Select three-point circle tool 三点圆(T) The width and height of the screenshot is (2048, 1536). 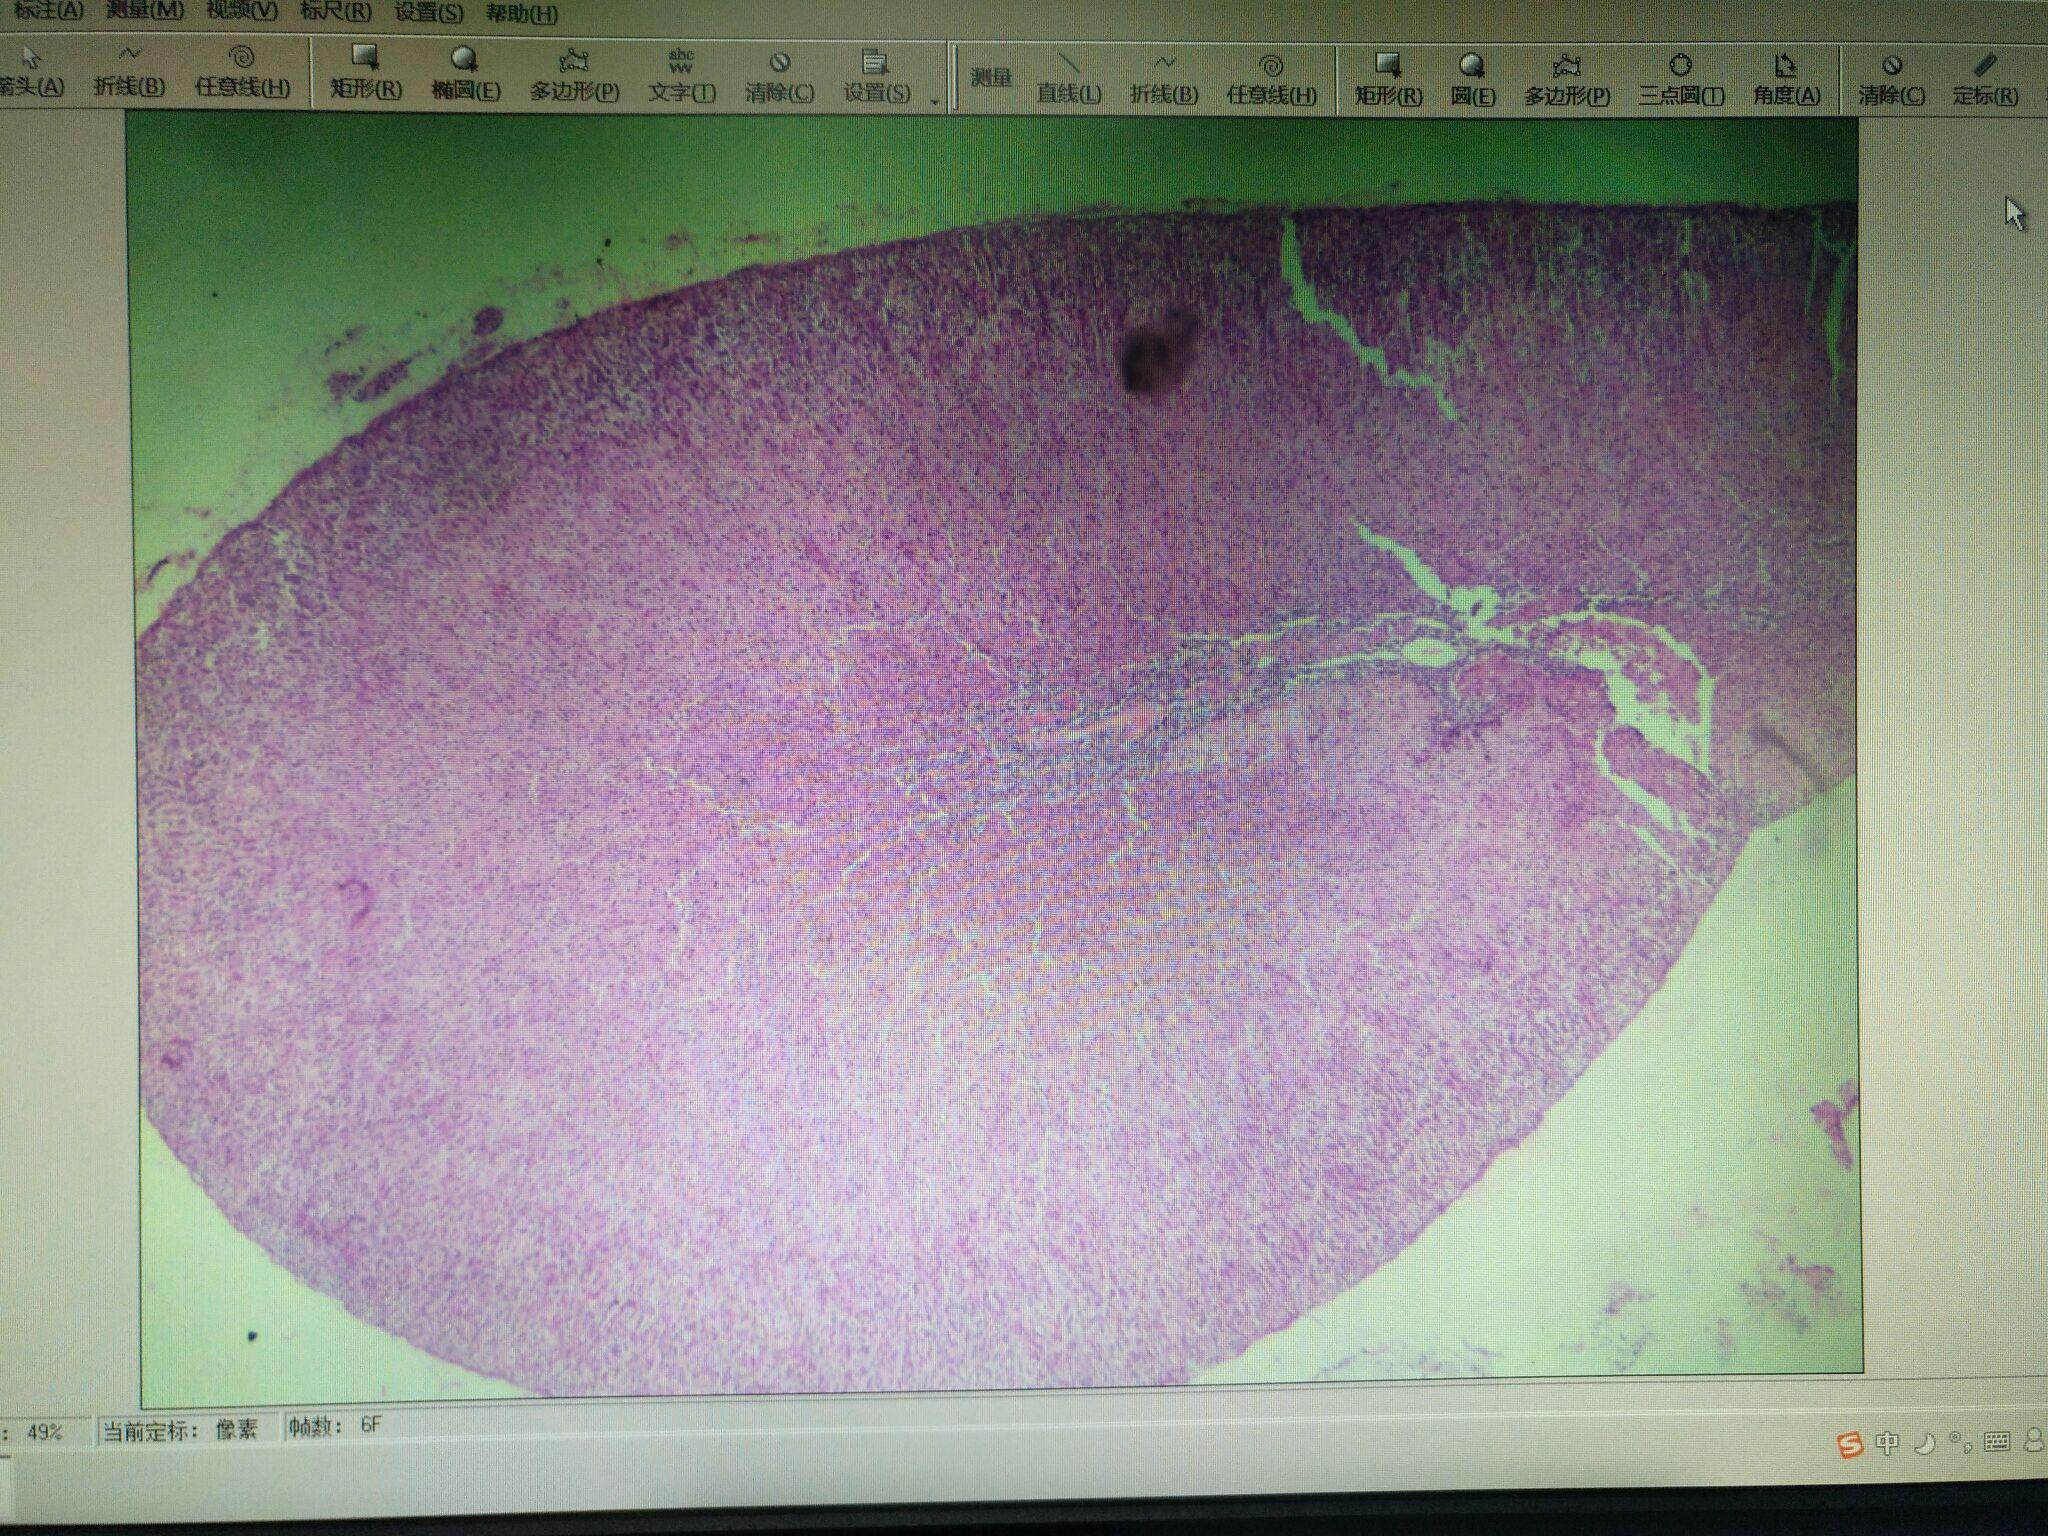[1680, 80]
